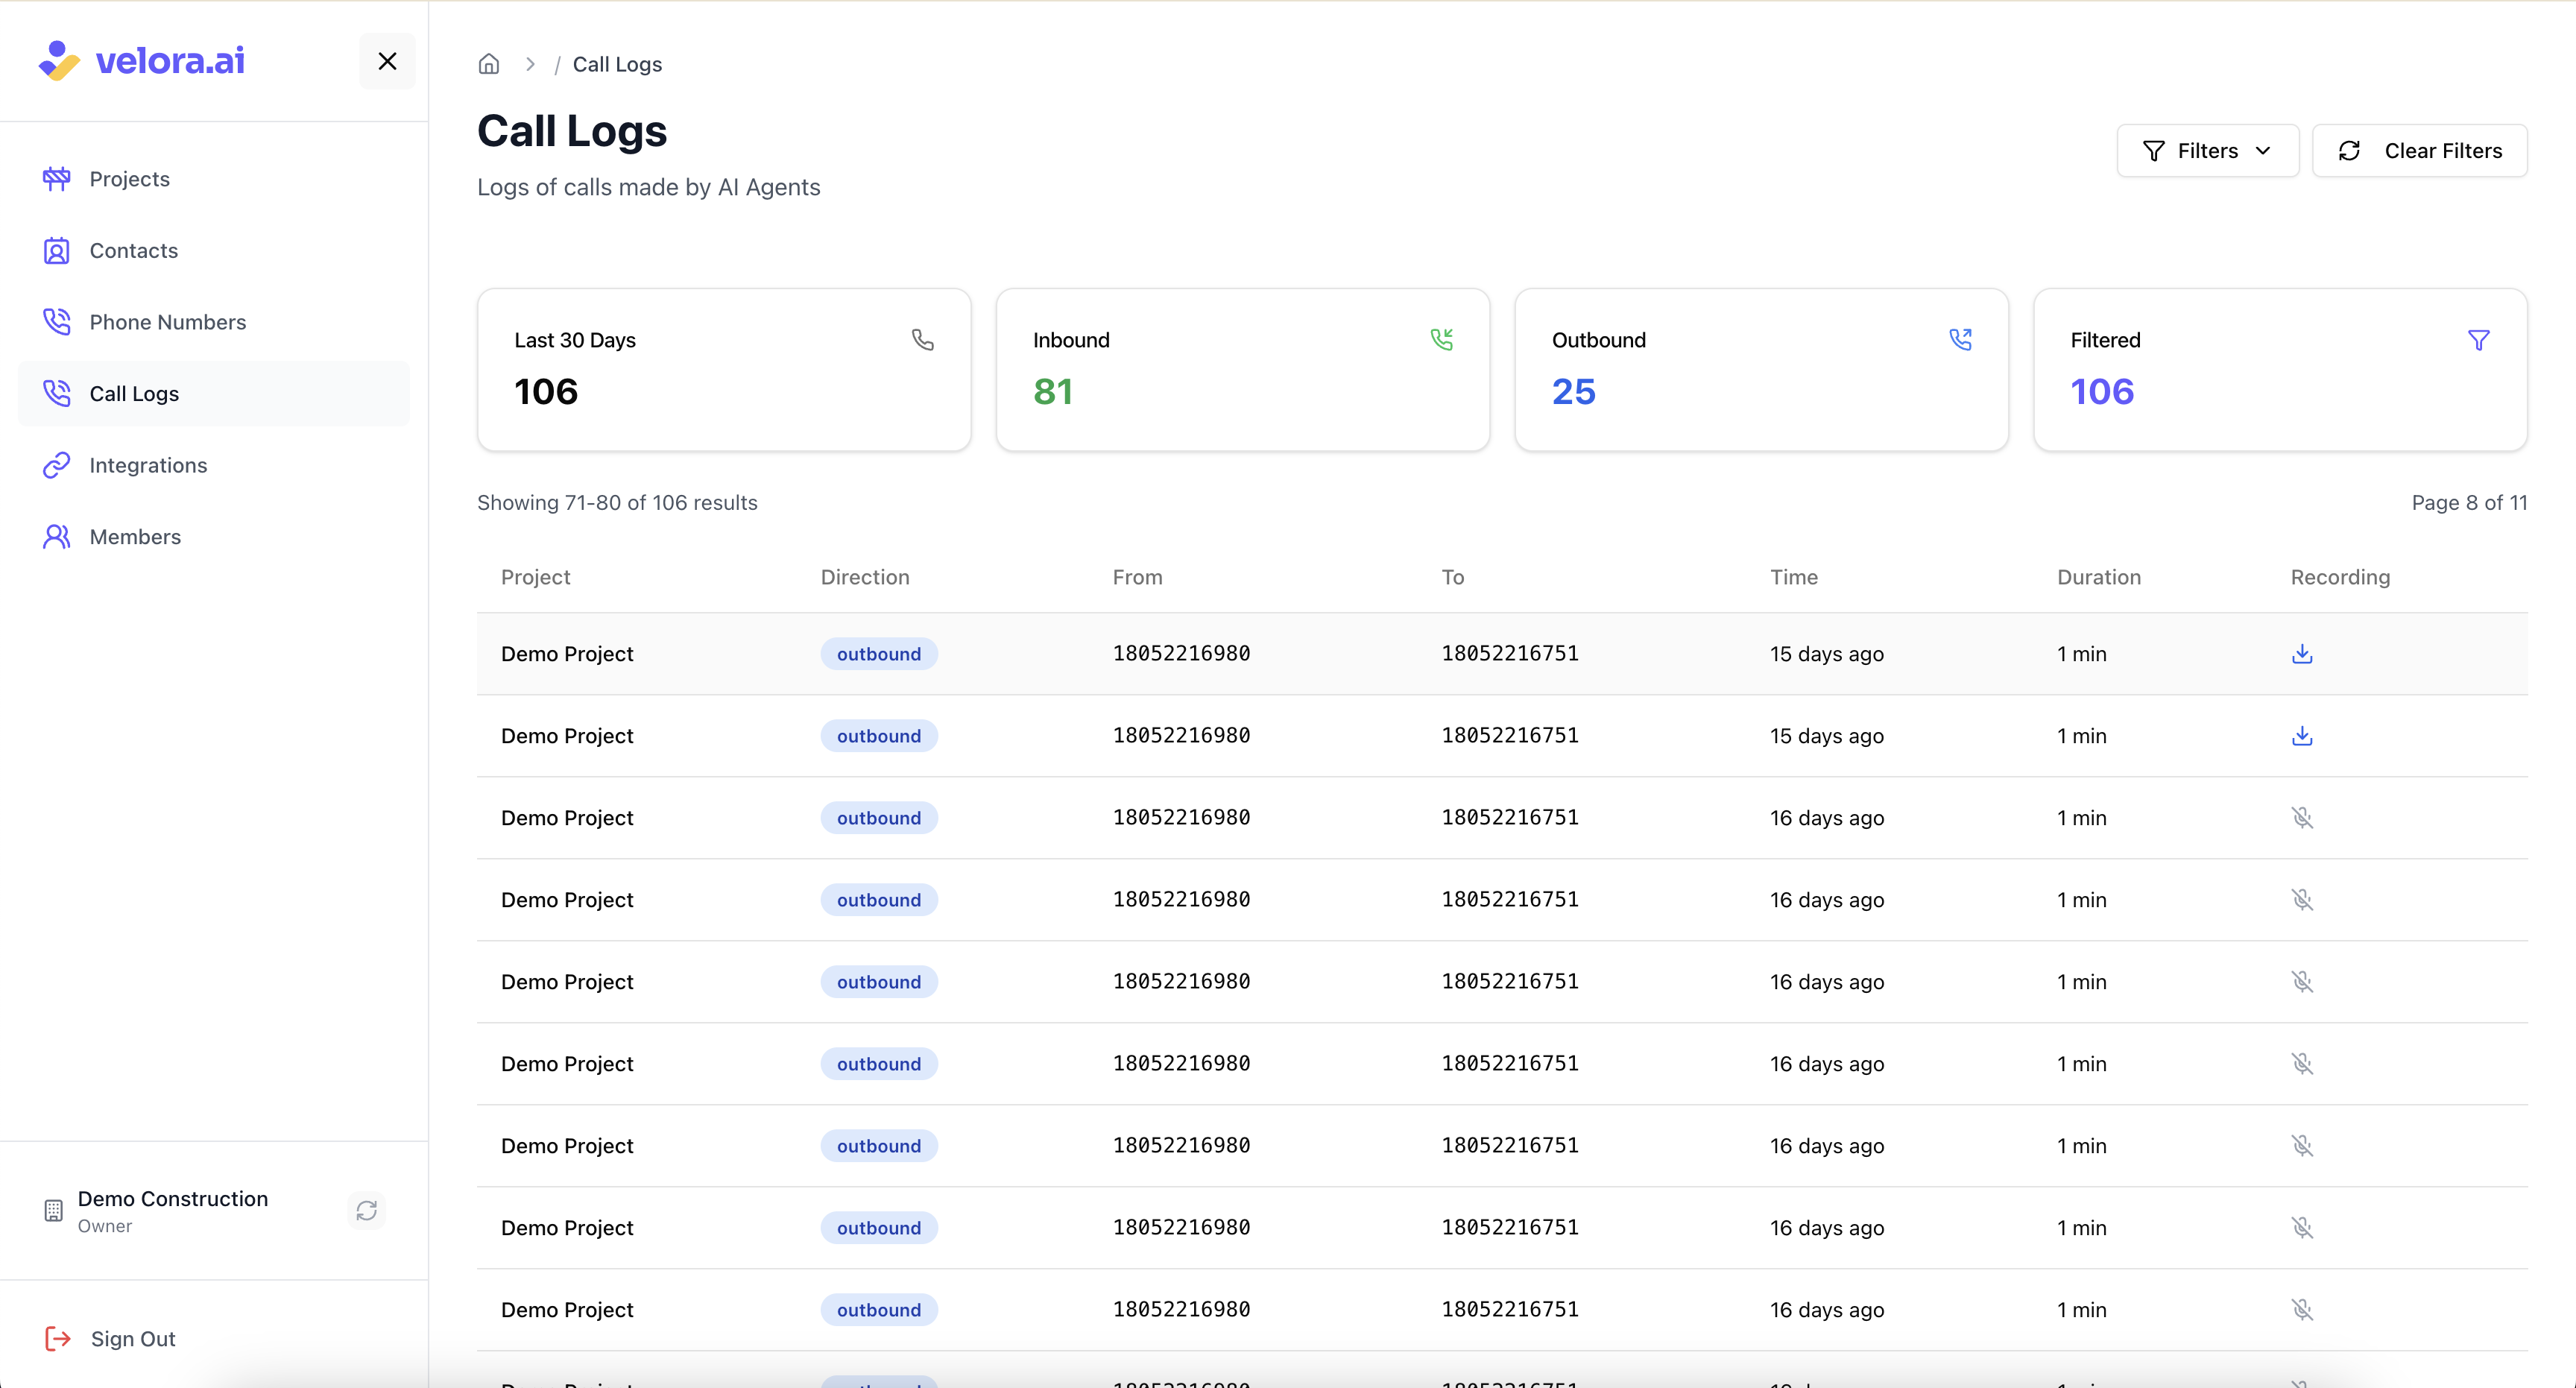This screenshot has width=2576, height=1388.
Task: Click the inbound call icon on Inbound card
Action: (x=1442, y=340)
